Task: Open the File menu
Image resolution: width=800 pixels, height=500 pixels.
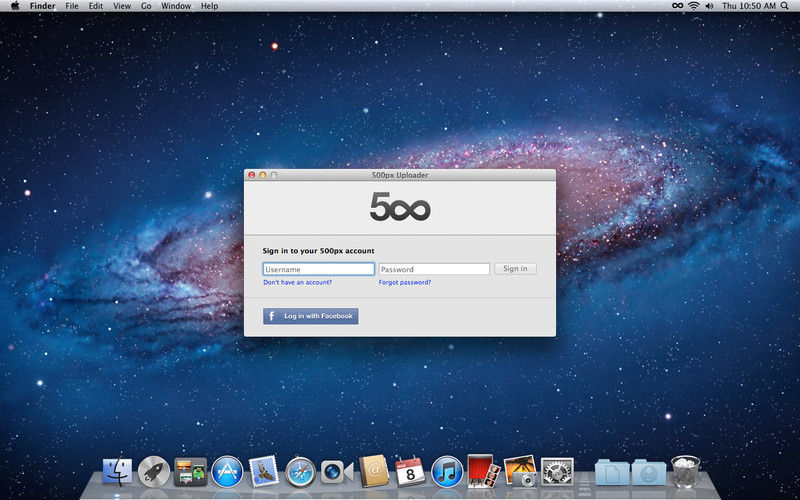Action: (x=72, y=6)
